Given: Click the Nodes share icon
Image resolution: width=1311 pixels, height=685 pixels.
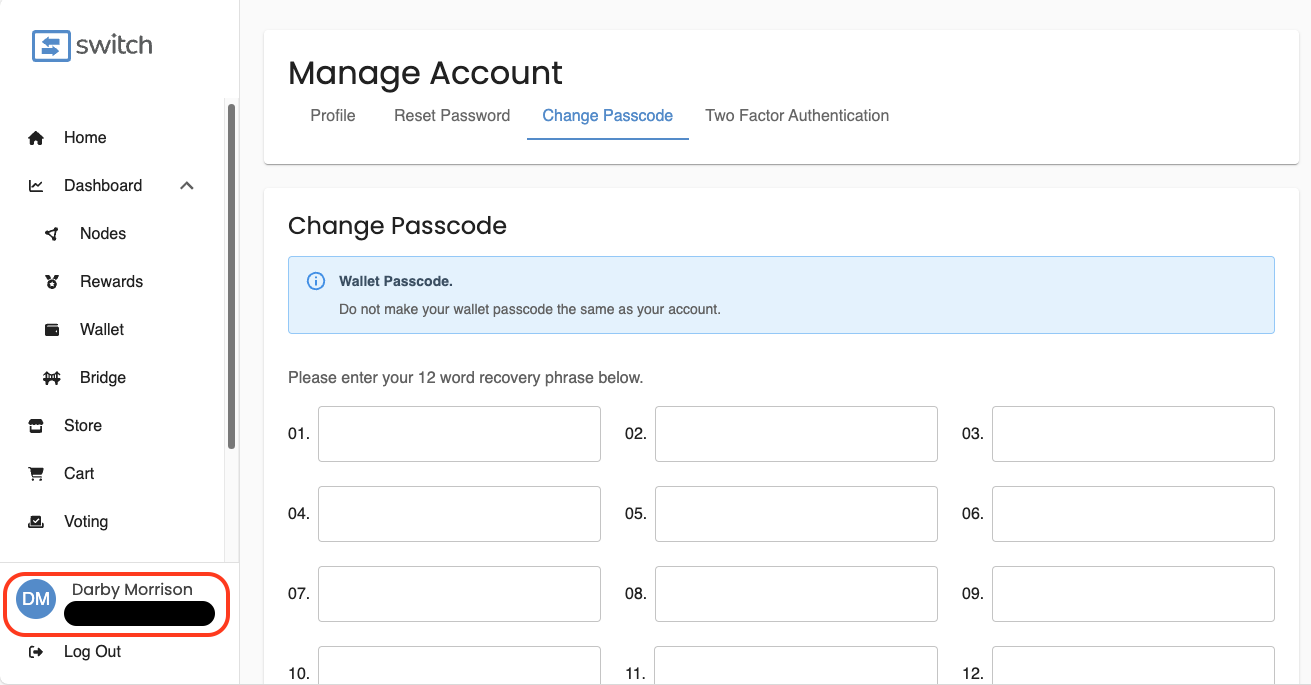Looking at the screenshot, I should point(52,234).
